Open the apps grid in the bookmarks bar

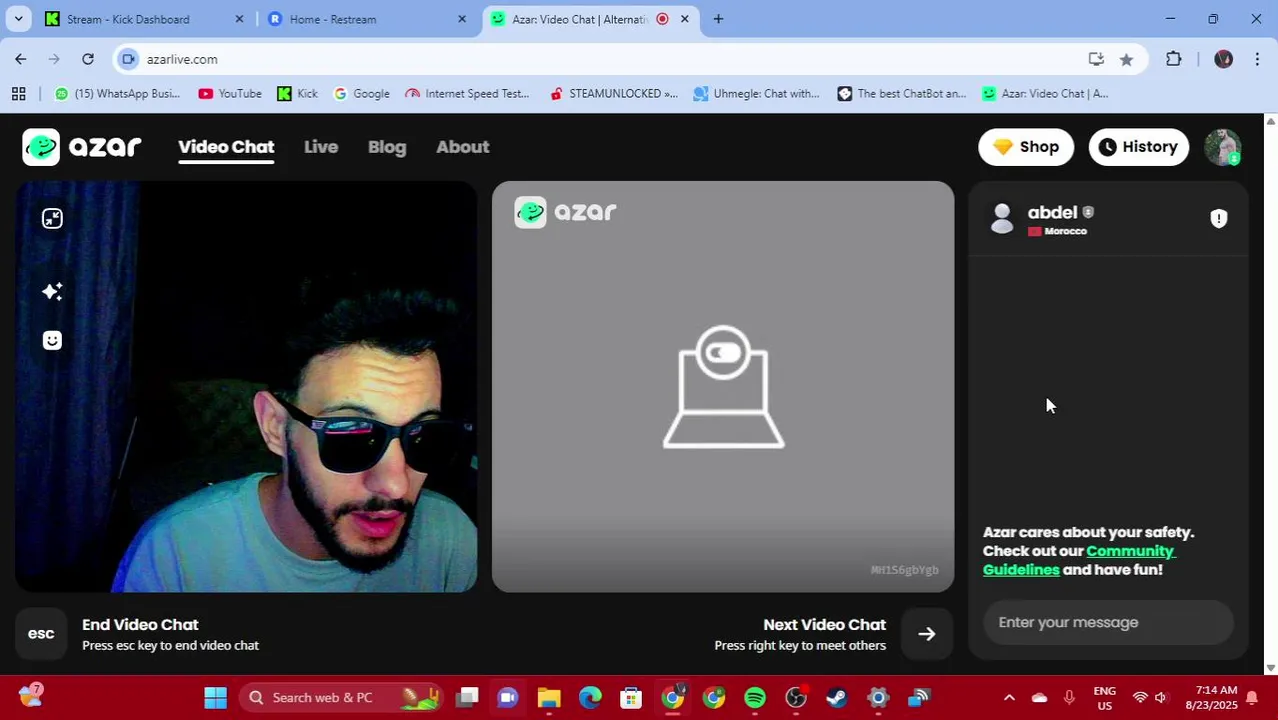coord(18,93)
